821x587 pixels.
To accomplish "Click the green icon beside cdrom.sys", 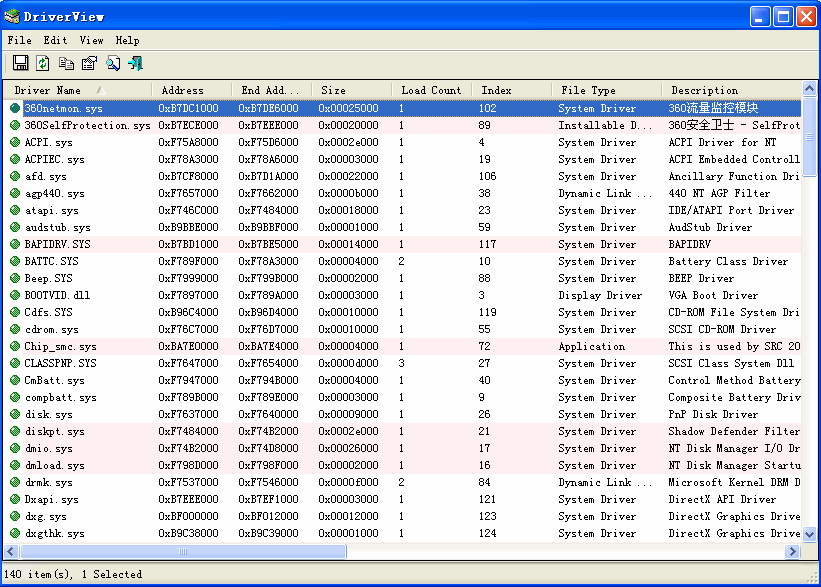I will [15, 329].
